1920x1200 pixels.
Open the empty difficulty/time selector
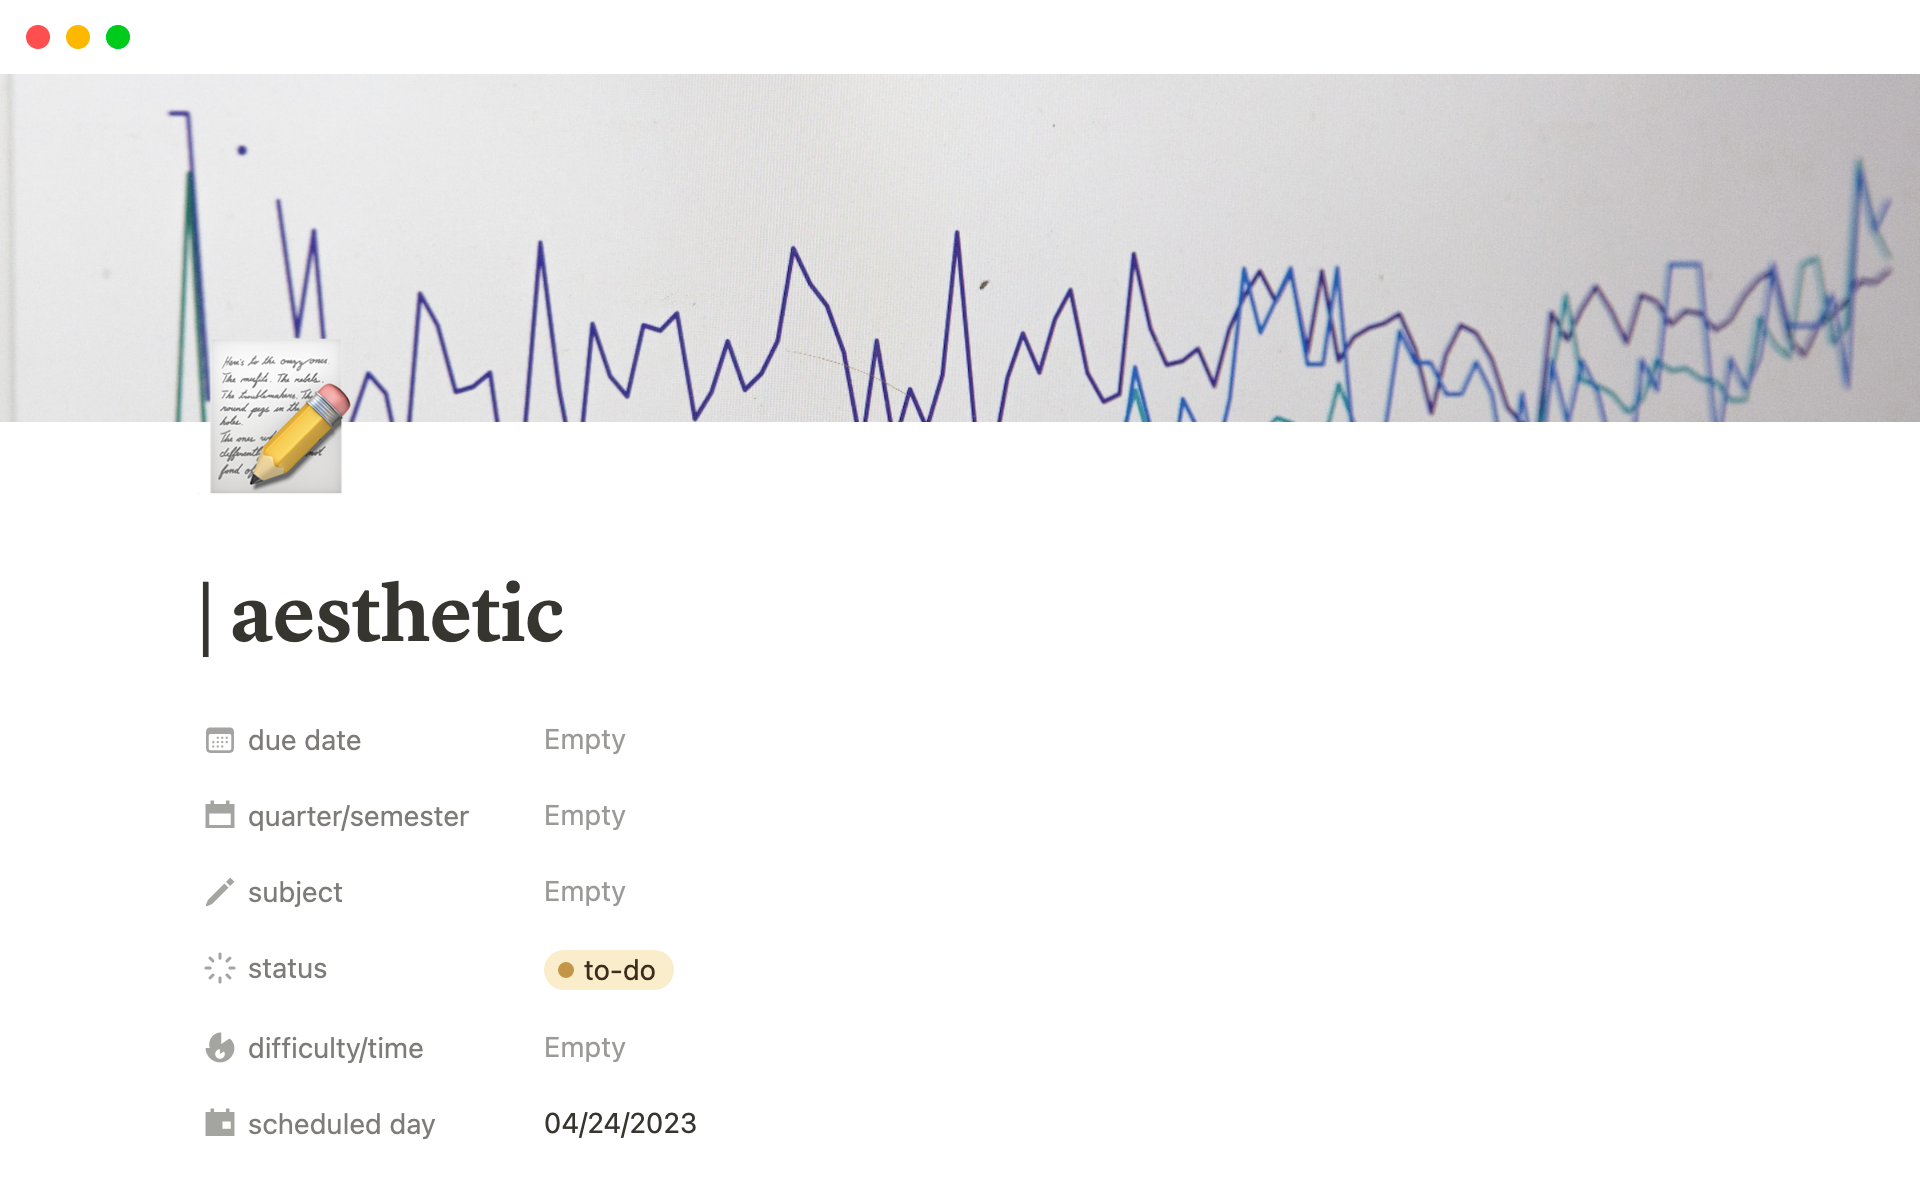coord(584,1048)
